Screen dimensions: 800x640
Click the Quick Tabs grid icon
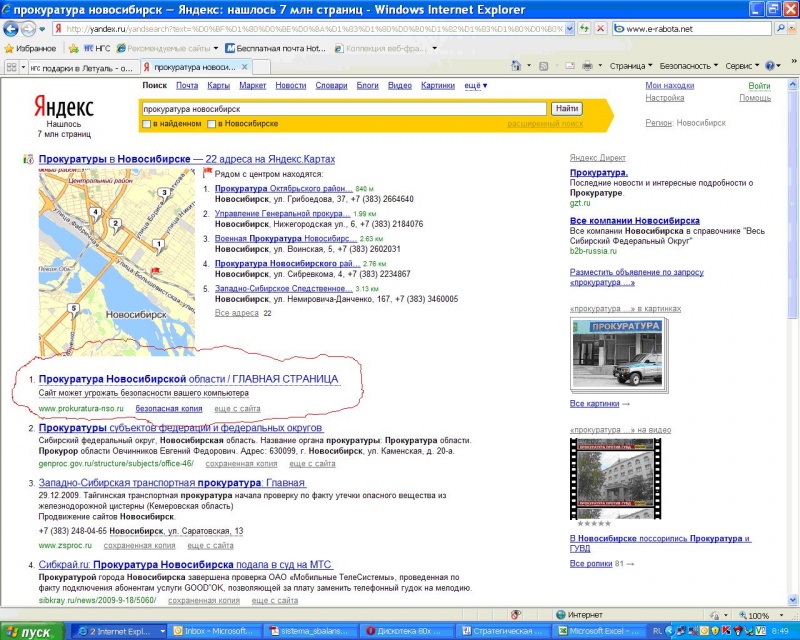pos(11,67)
